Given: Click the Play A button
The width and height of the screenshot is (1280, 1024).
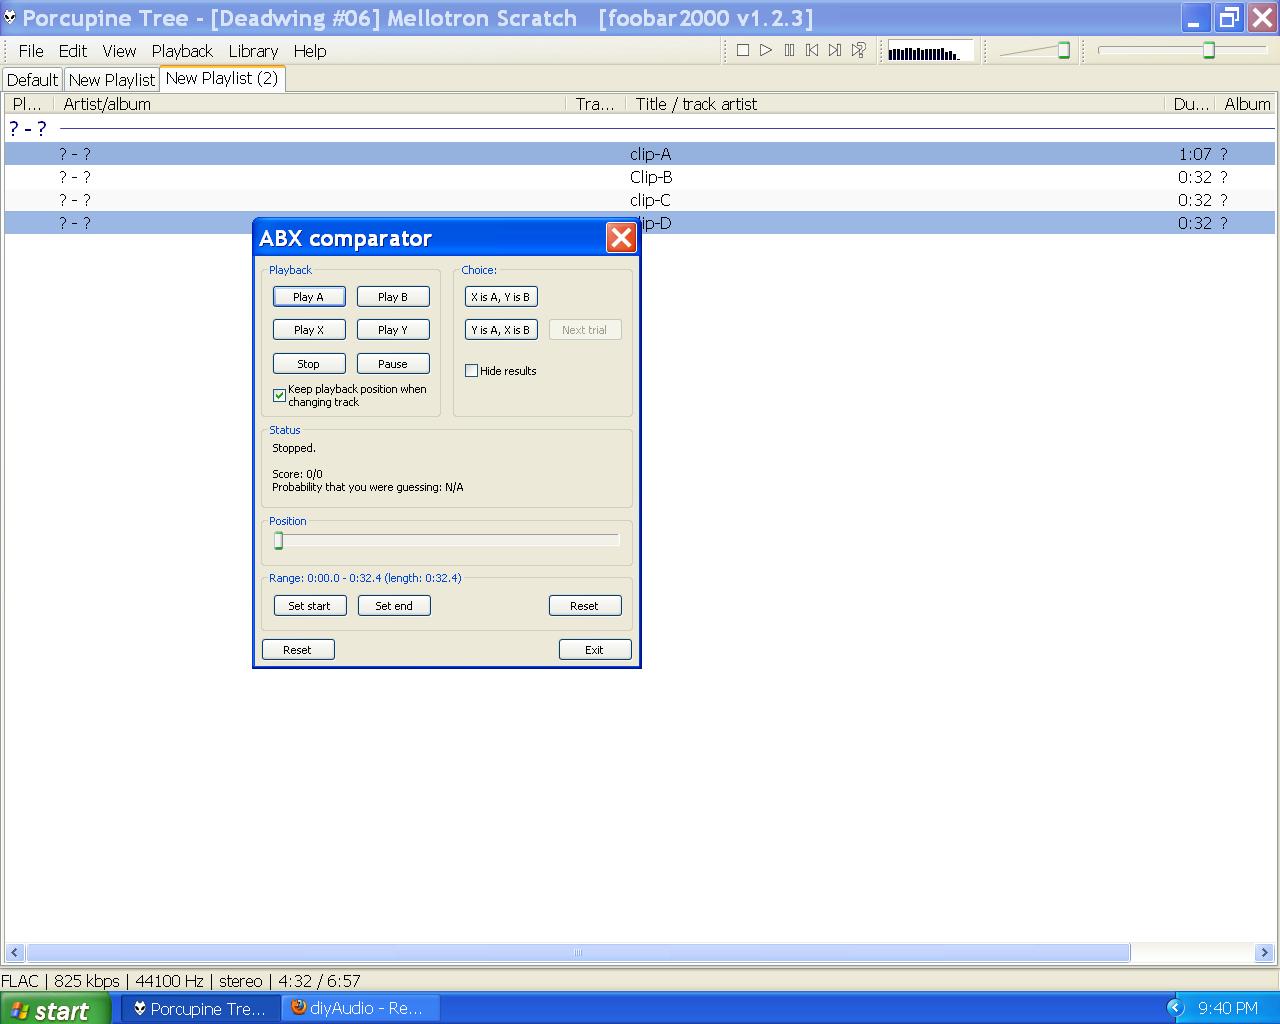Looking at the screenshot, I should point(309,297).
